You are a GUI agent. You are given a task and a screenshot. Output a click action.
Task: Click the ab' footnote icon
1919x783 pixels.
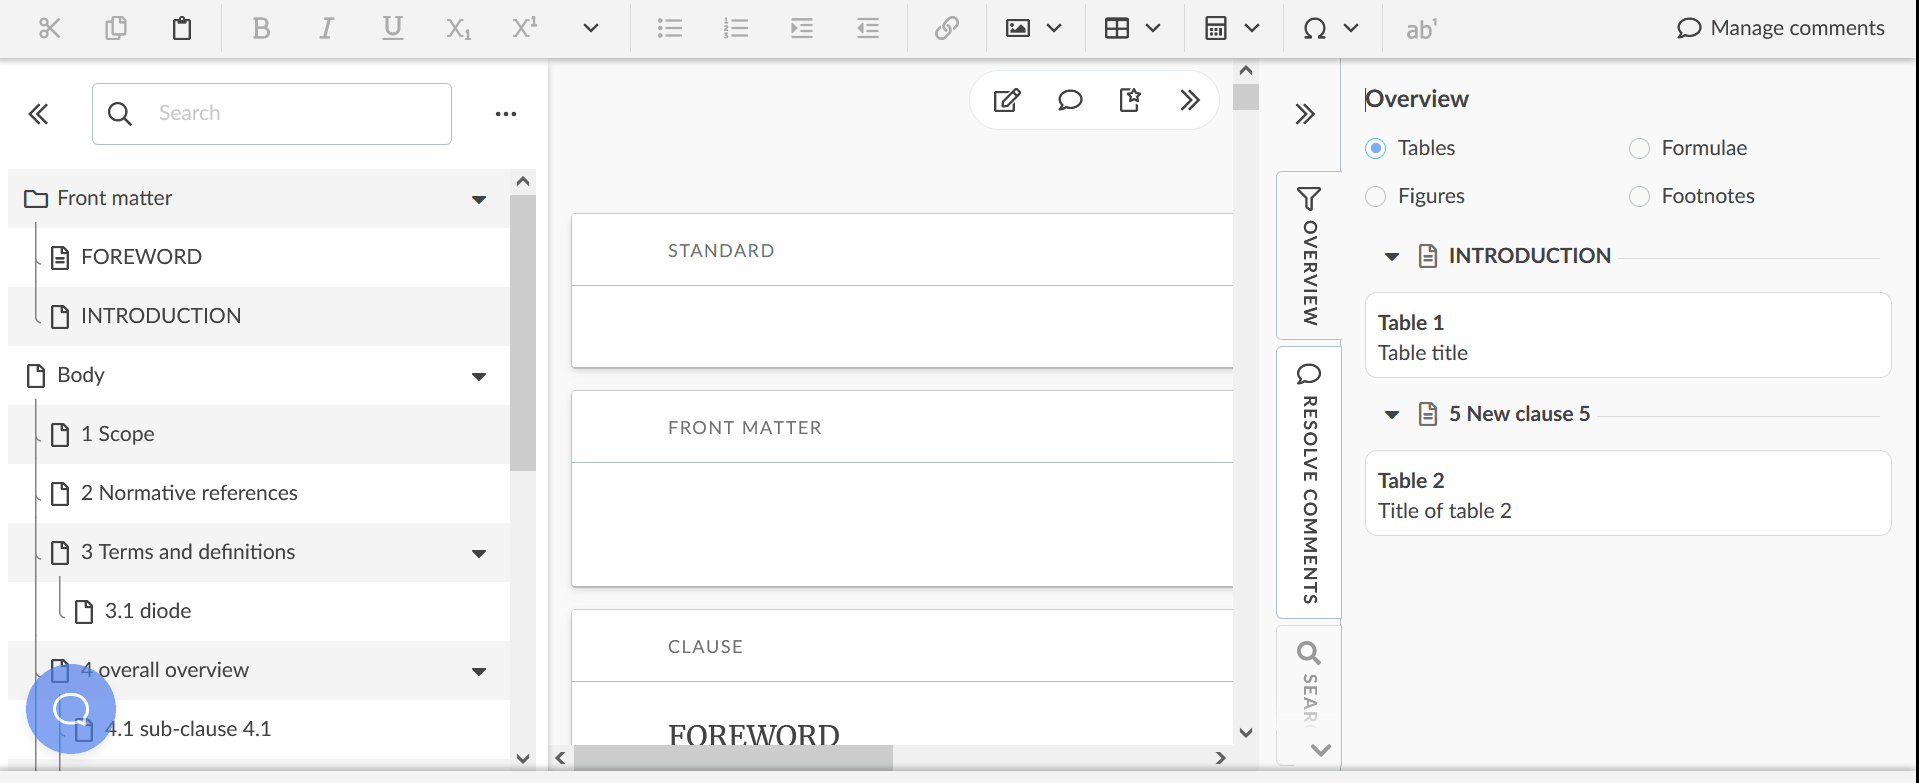[1421, 29]
